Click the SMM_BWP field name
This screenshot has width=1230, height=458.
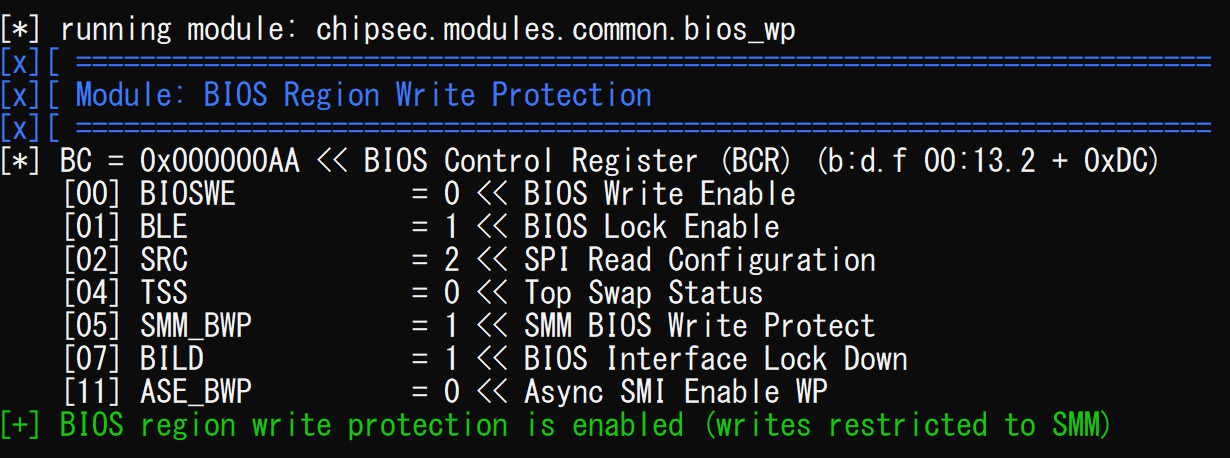click(196, 326)
